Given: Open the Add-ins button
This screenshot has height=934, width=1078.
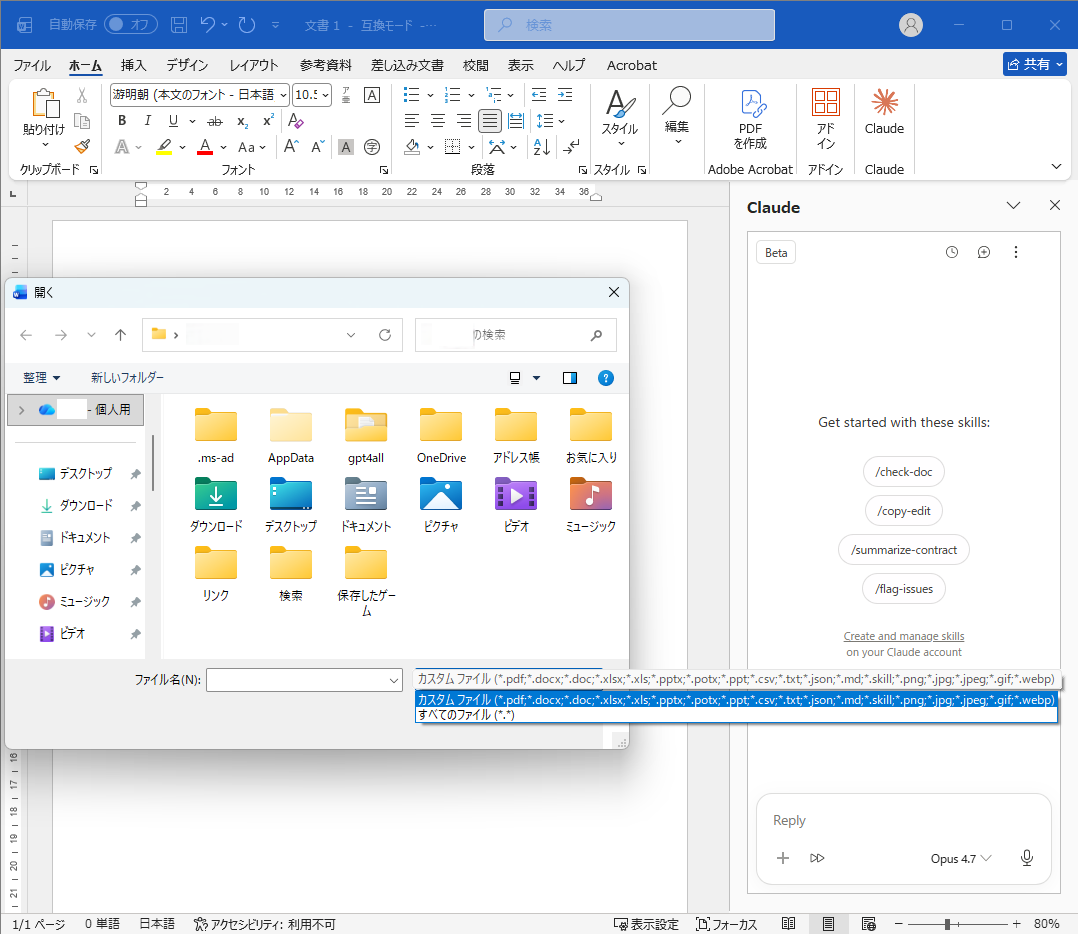Looking at the screenshot, I should point(825,120).
